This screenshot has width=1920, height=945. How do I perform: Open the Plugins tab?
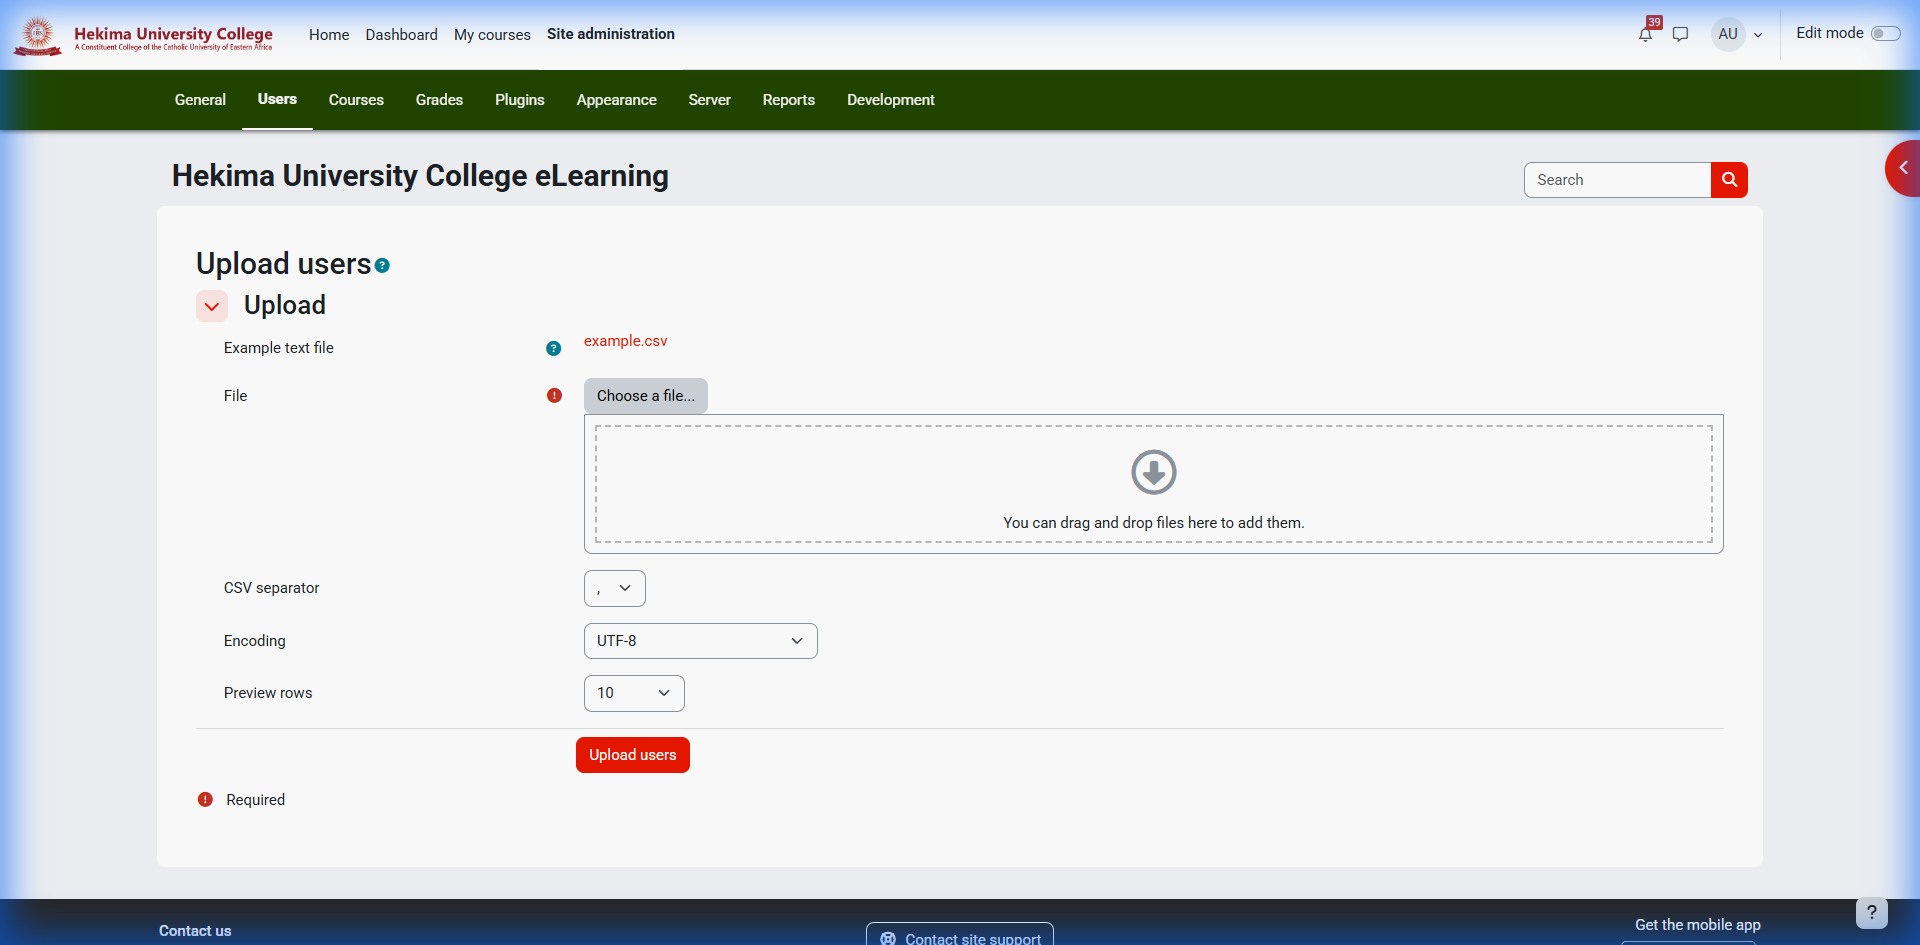520,100
